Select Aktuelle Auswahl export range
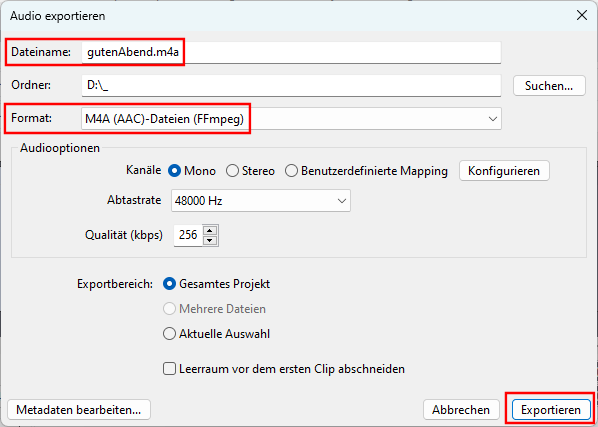 169,334
